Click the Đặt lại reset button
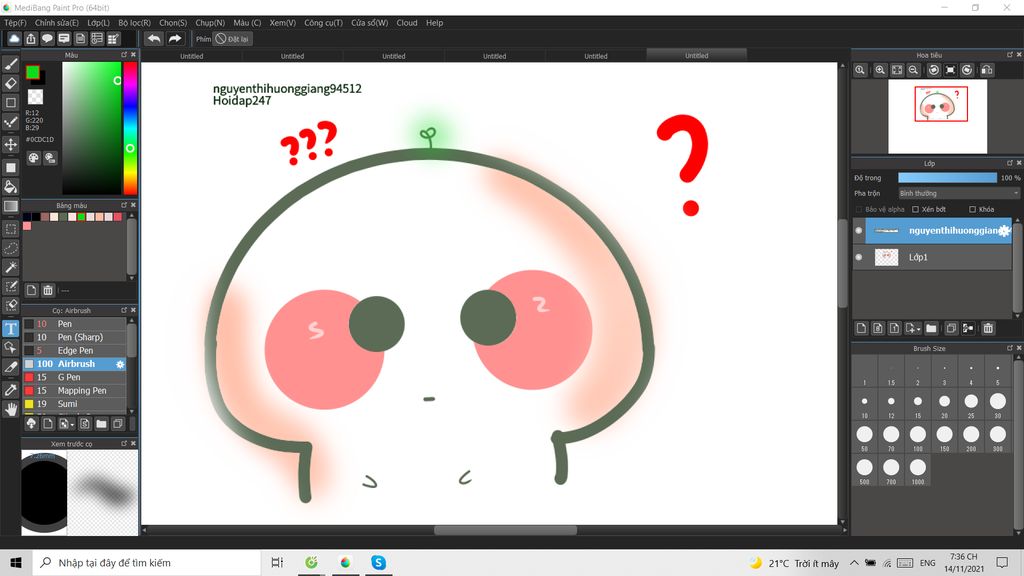 (232, 39)
